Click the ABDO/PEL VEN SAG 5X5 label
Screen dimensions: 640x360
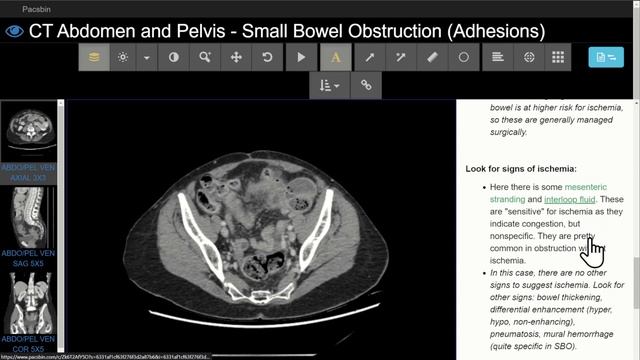tap(28, 258)
